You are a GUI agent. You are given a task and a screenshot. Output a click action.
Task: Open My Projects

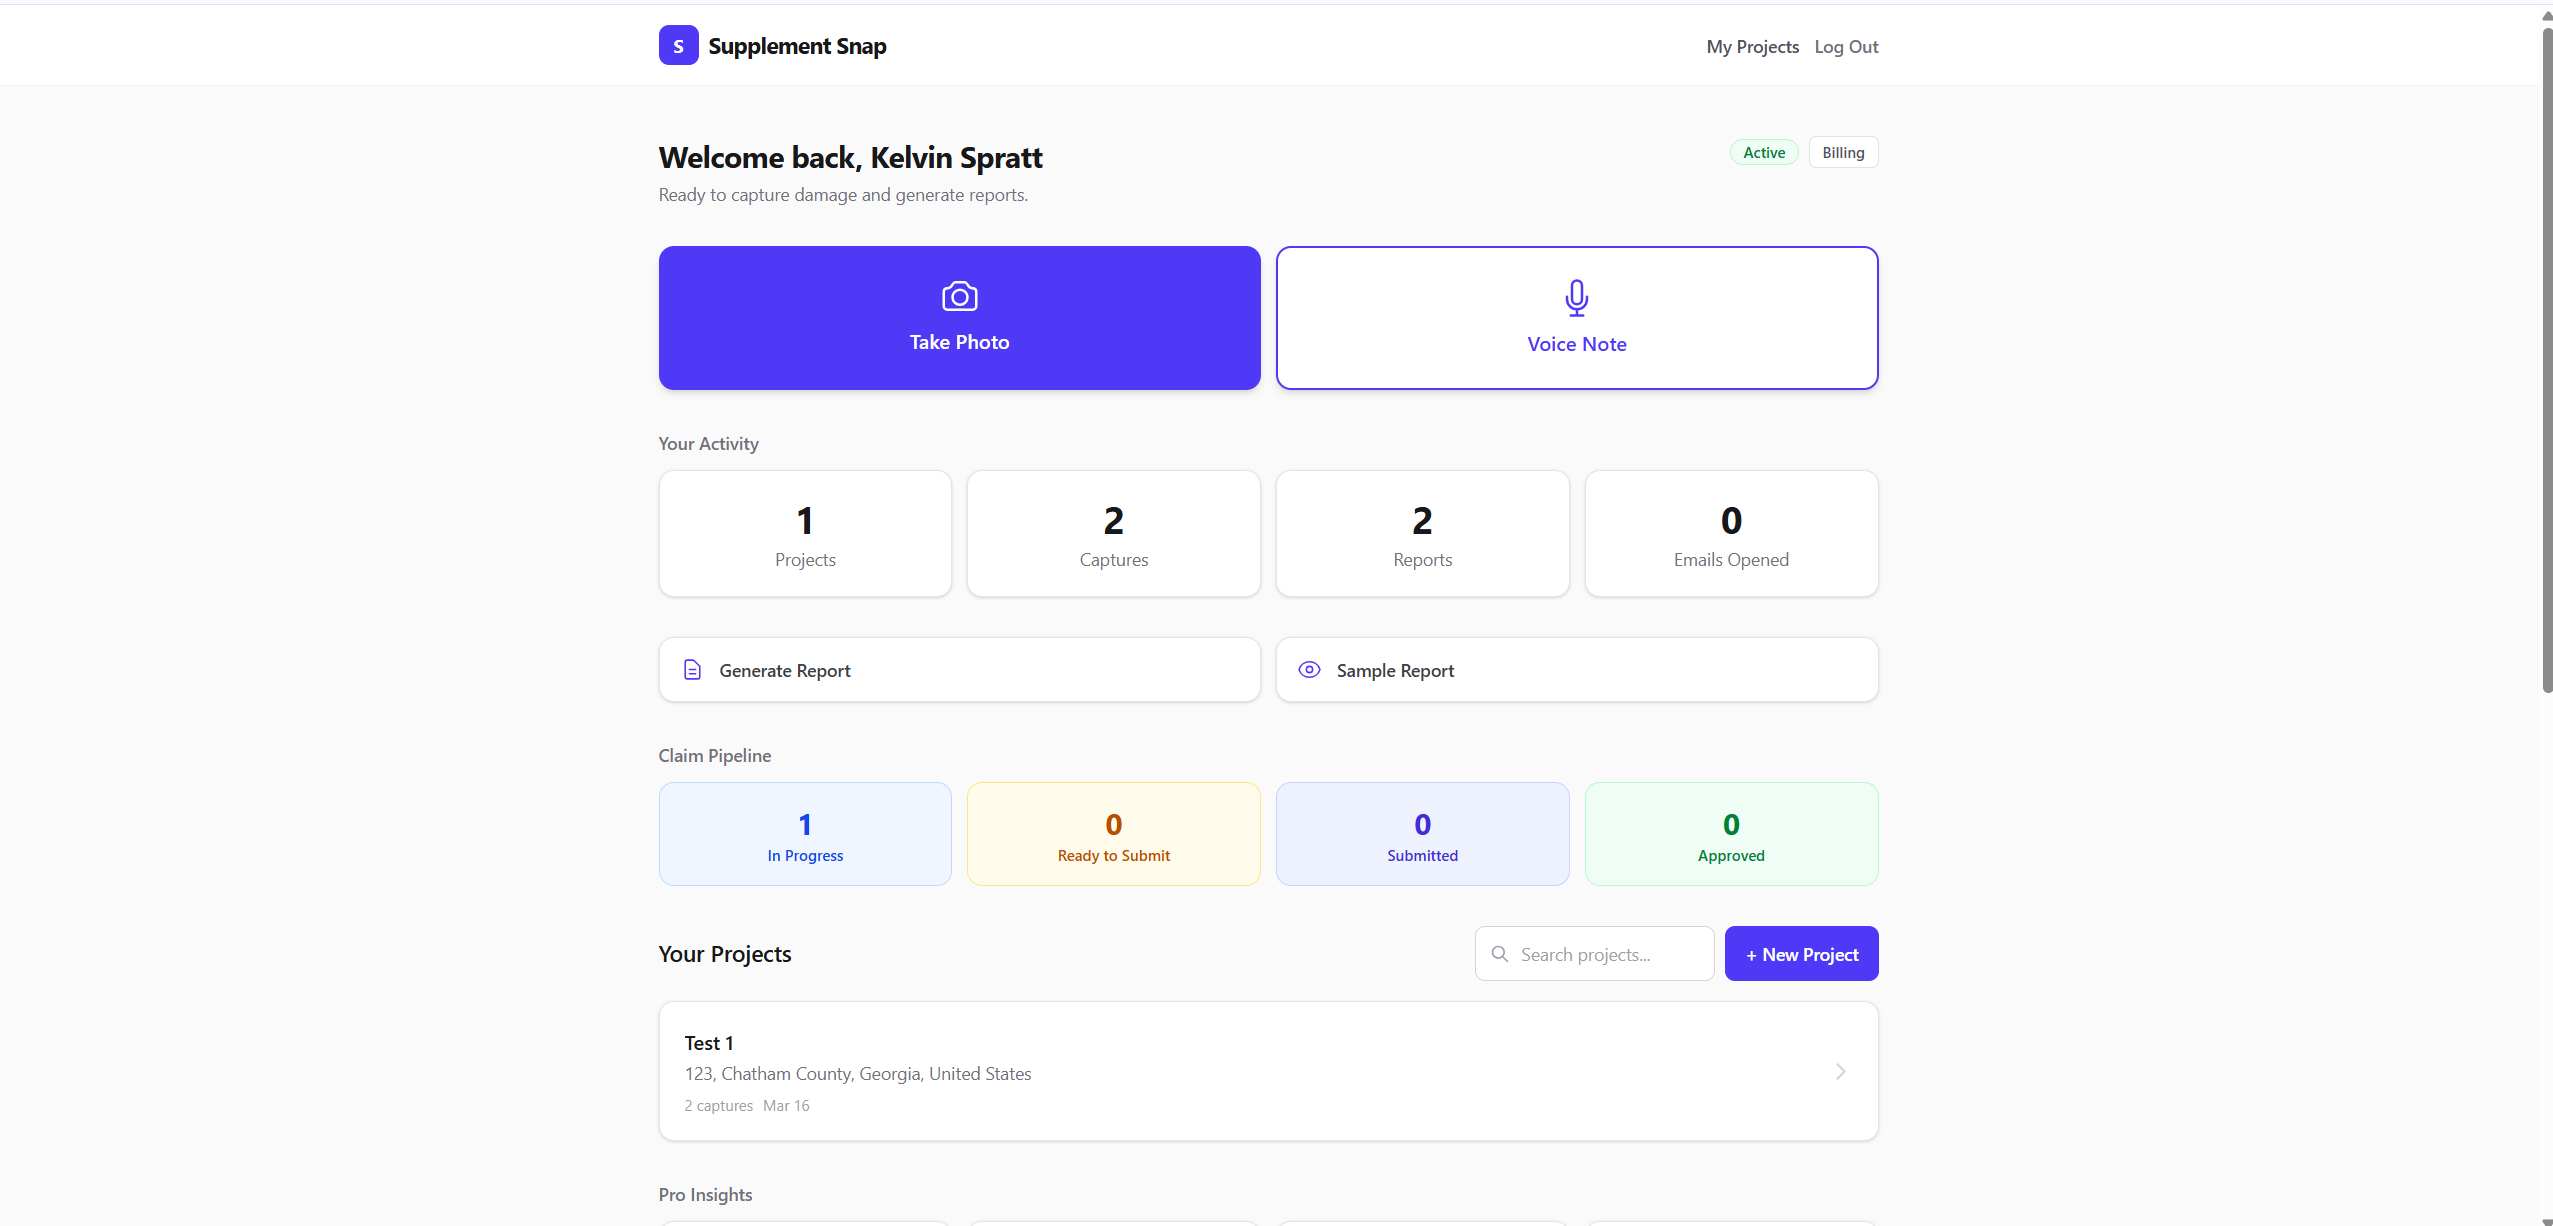tap(1752, 46)
